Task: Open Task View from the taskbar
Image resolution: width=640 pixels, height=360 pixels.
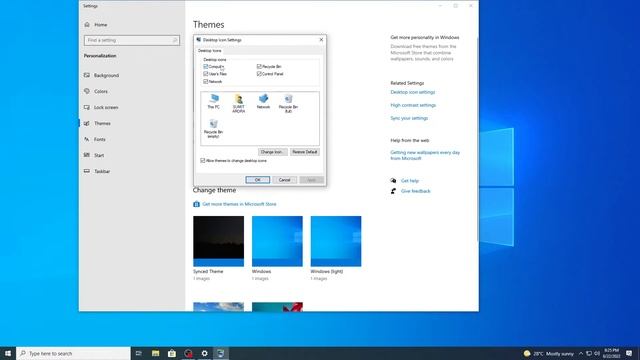Action: 139,353
